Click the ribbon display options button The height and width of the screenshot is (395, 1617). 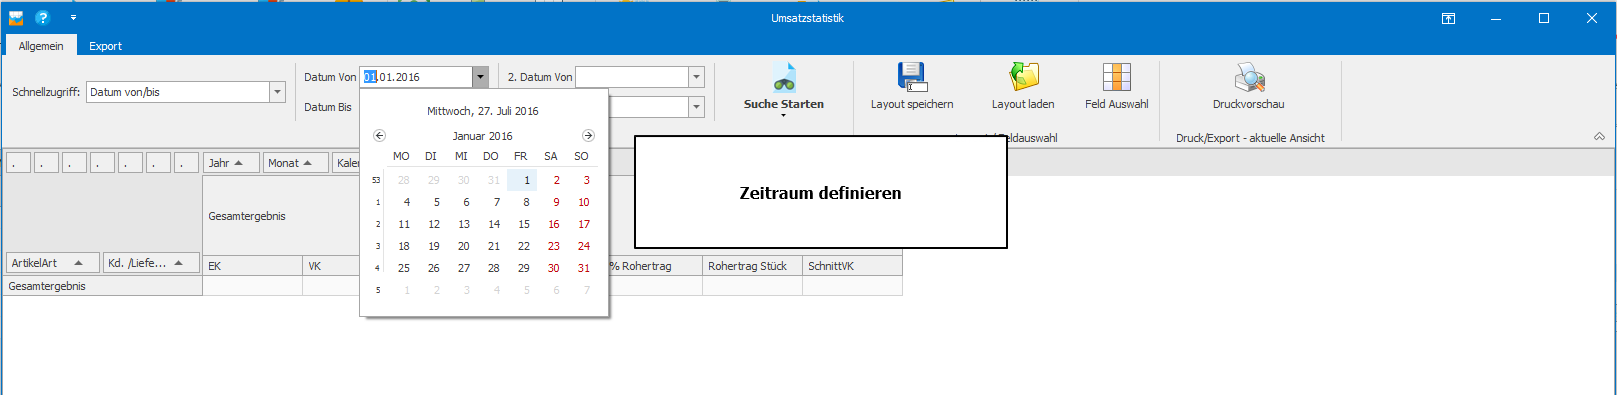coord(1448,18)
